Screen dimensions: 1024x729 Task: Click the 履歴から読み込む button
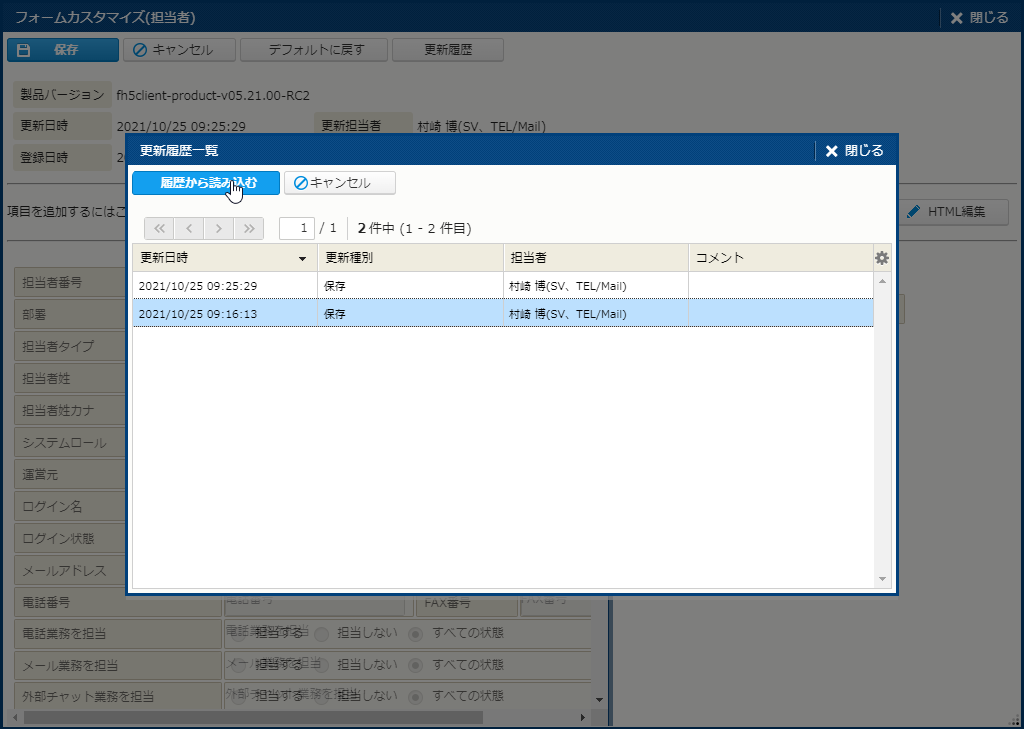click(x=206, y=183)
